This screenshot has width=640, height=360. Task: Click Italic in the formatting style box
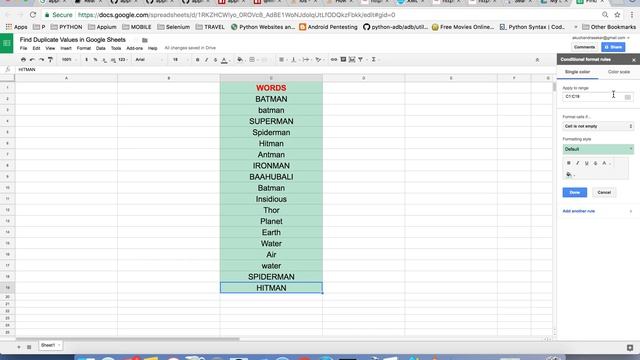pyautogui.click(x=578, y=163)
